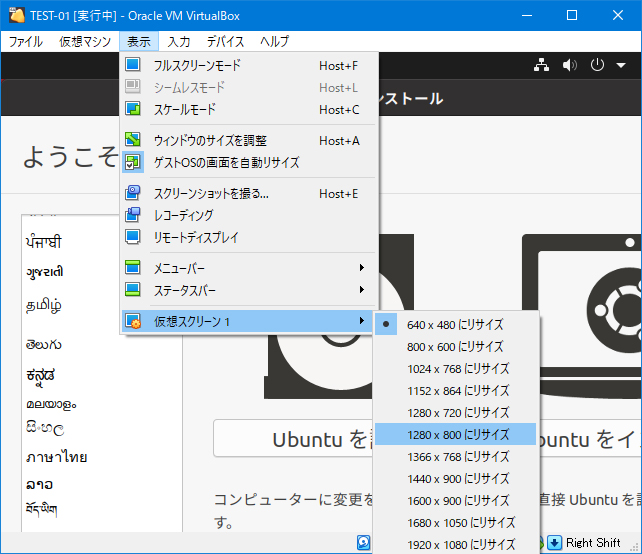Click the Status Bar (ステータスバー) icon
The width and height of the screenshot is (642, 554).
133,289
